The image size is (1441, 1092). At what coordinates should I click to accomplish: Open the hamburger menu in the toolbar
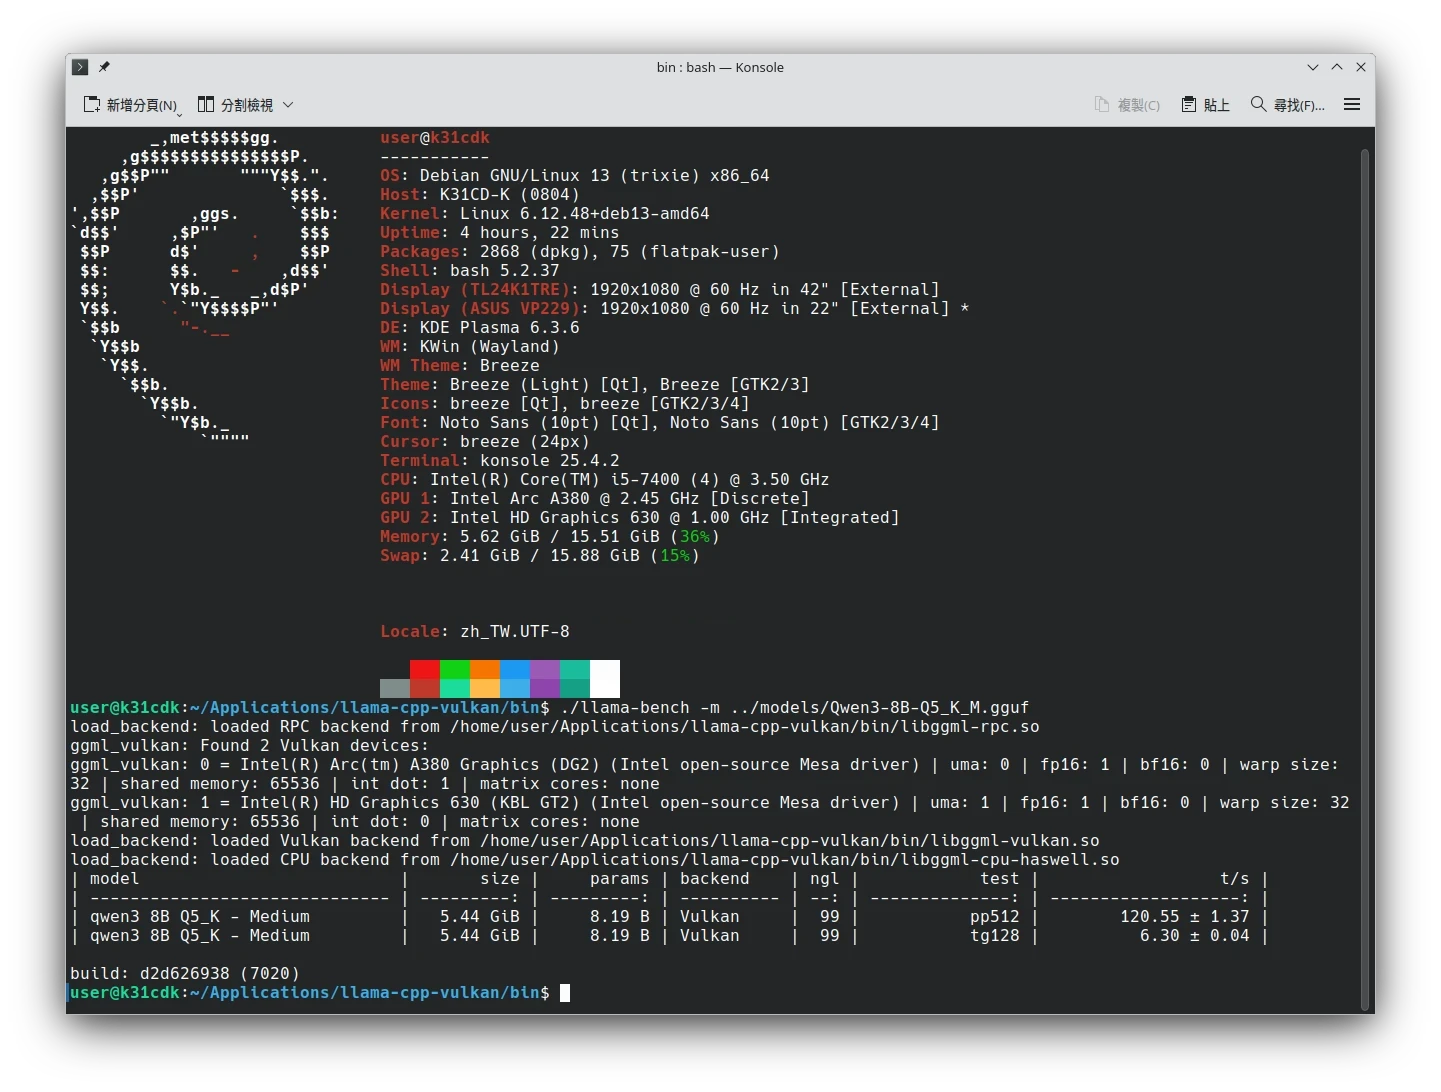[x=1352, y=105]
